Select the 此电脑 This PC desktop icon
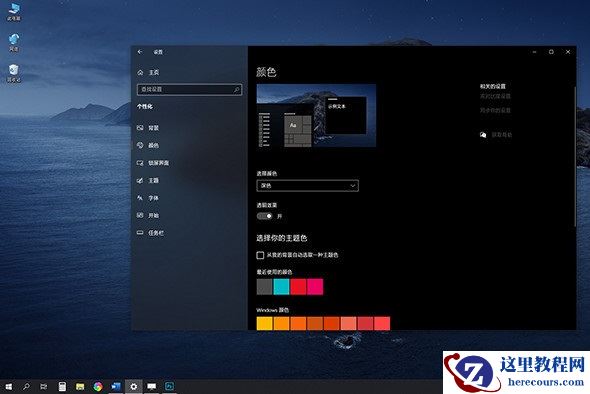The height and width of the screenshot is (394, 590). (14, 12)
